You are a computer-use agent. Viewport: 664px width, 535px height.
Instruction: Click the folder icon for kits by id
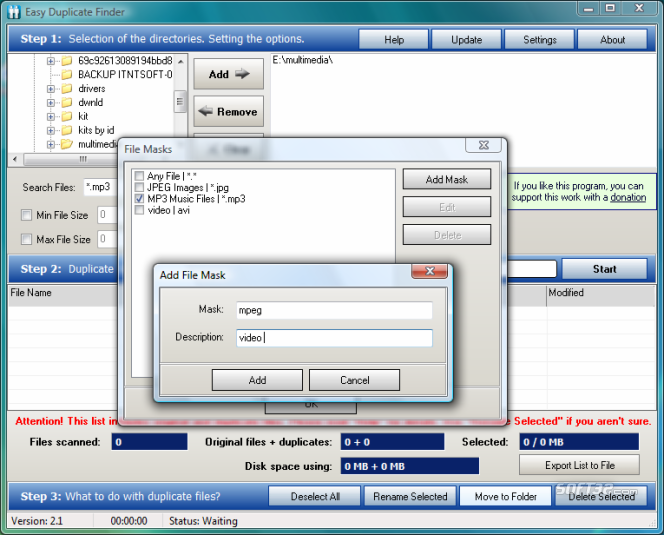click(x=66, y=130)
